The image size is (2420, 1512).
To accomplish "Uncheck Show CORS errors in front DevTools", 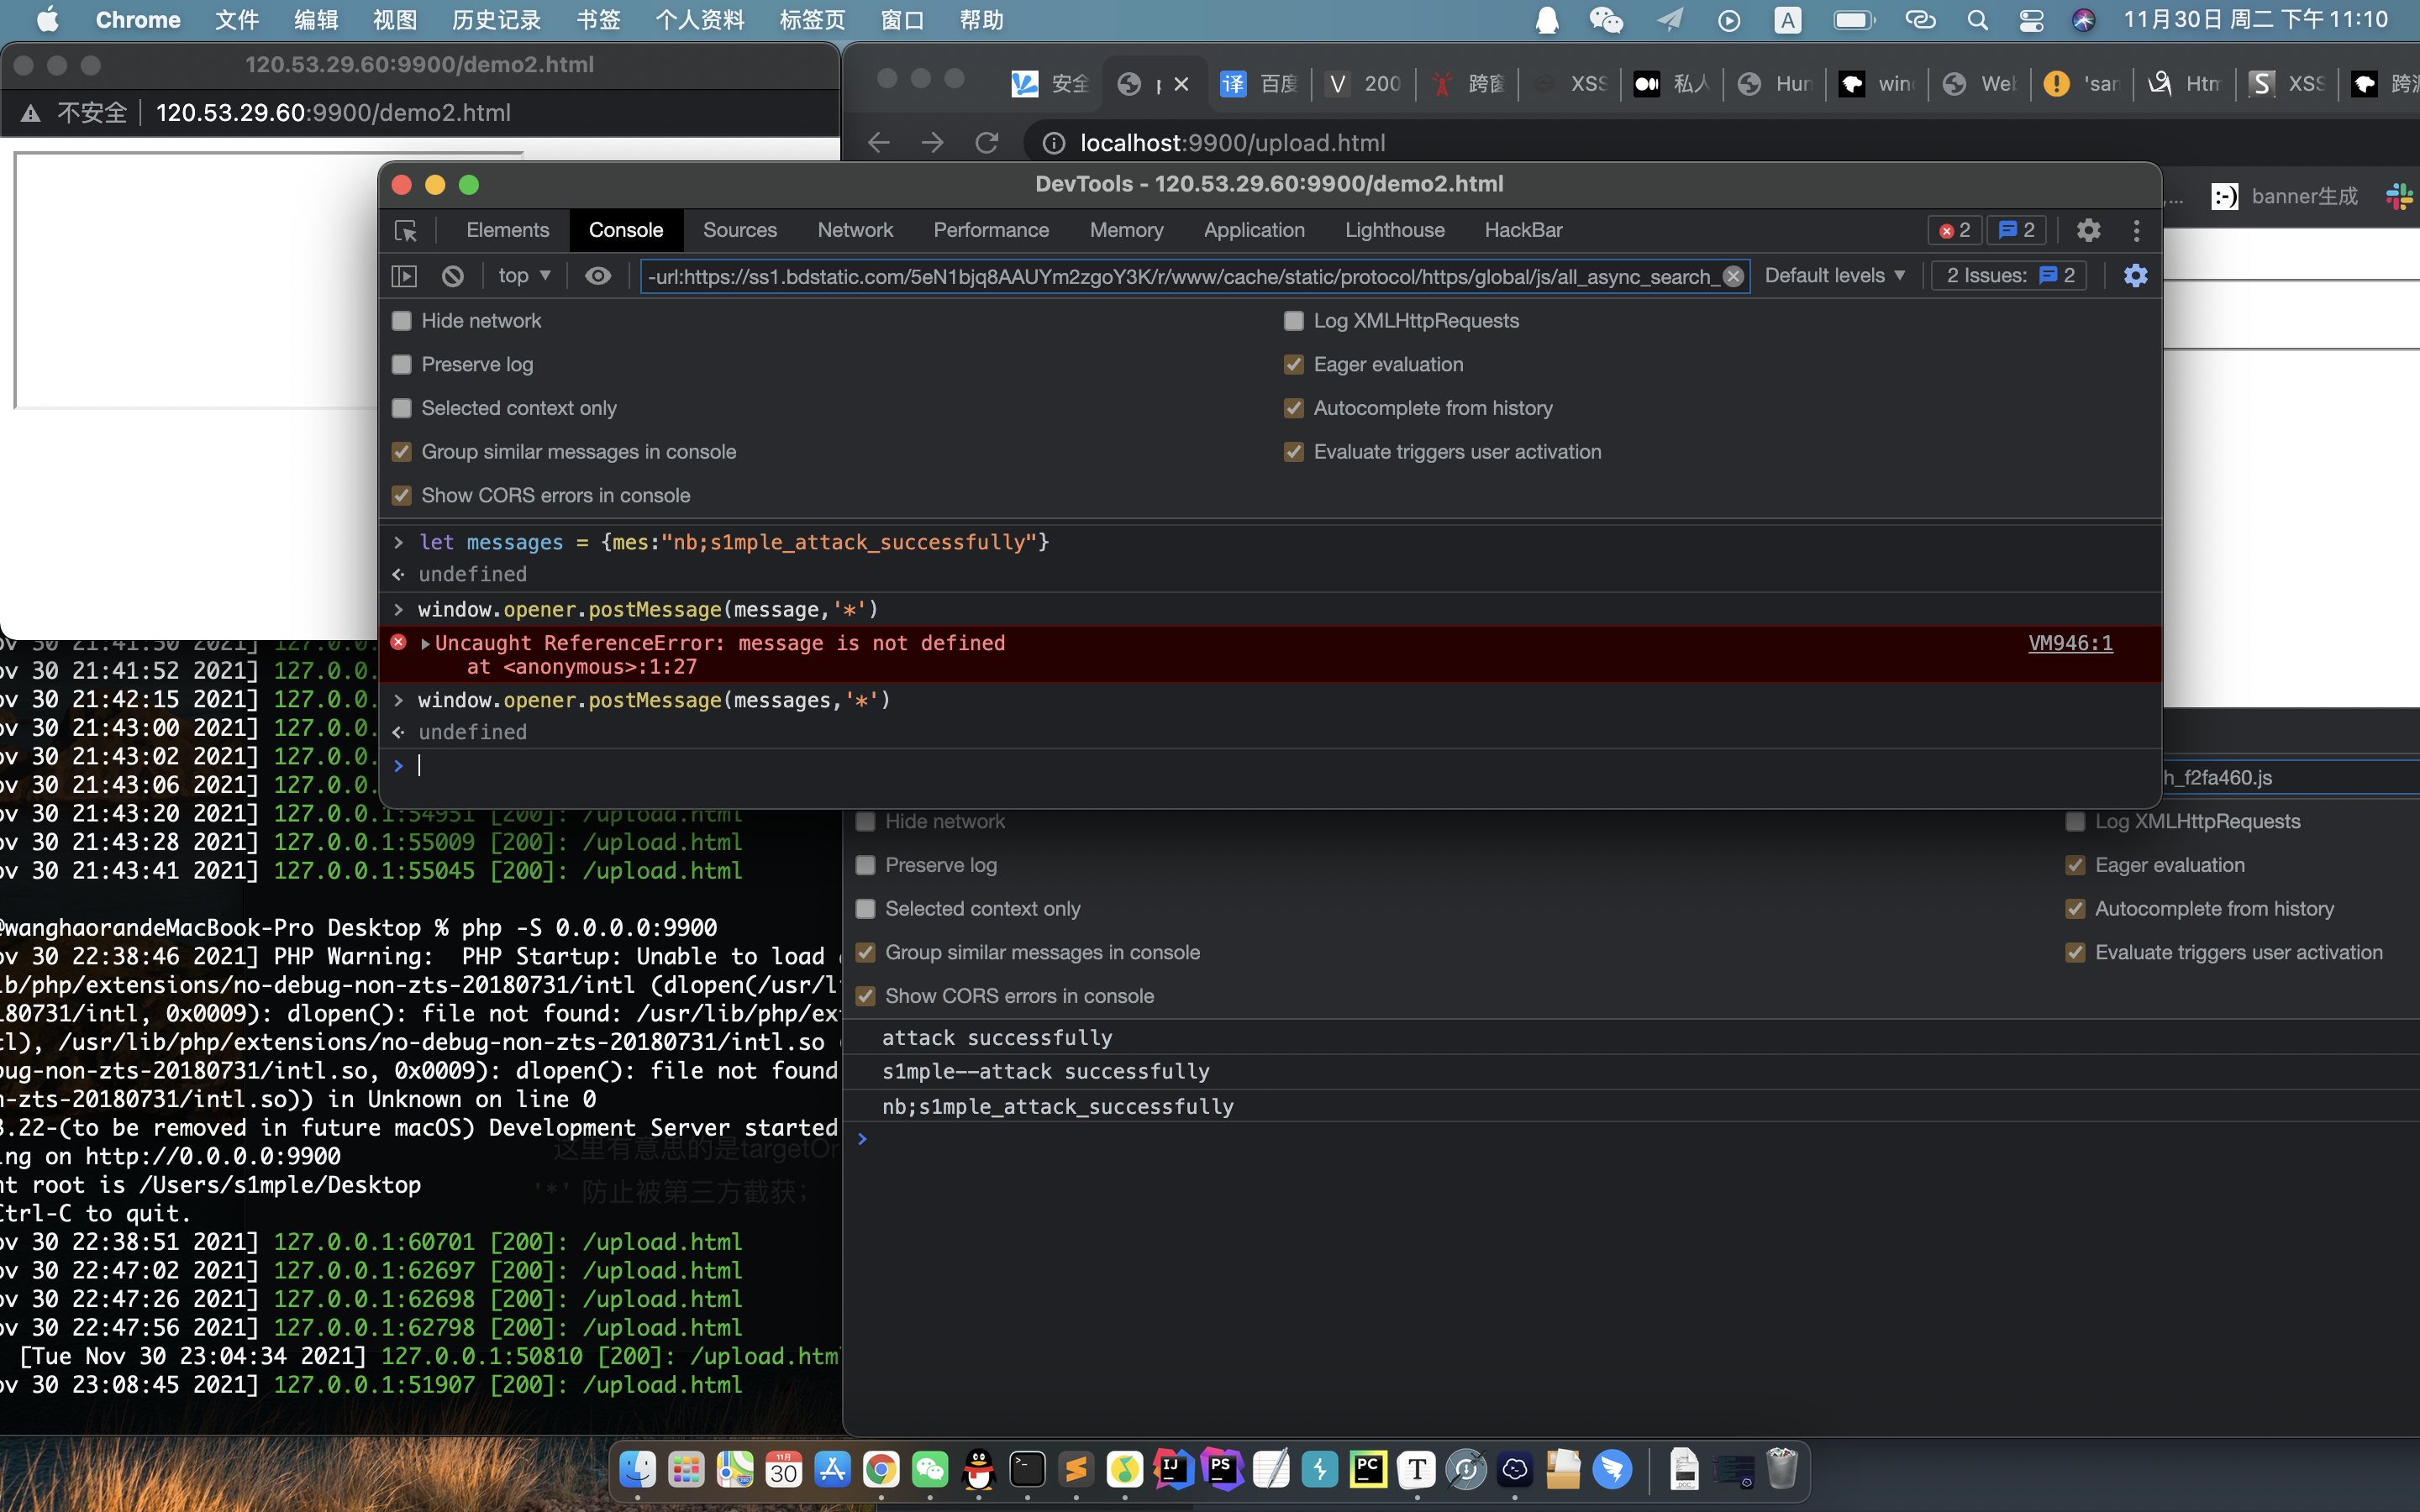I will pos(402,496).
